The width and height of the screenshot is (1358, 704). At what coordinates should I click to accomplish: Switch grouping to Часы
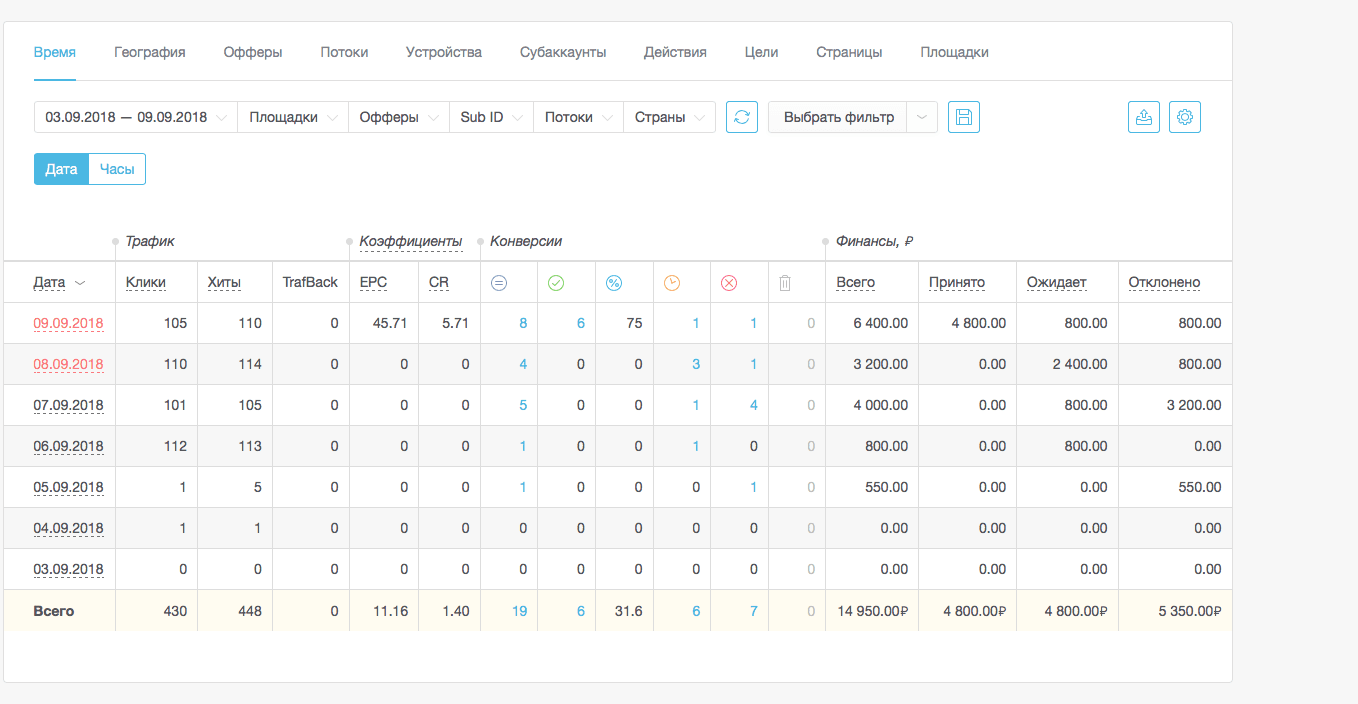117,169
